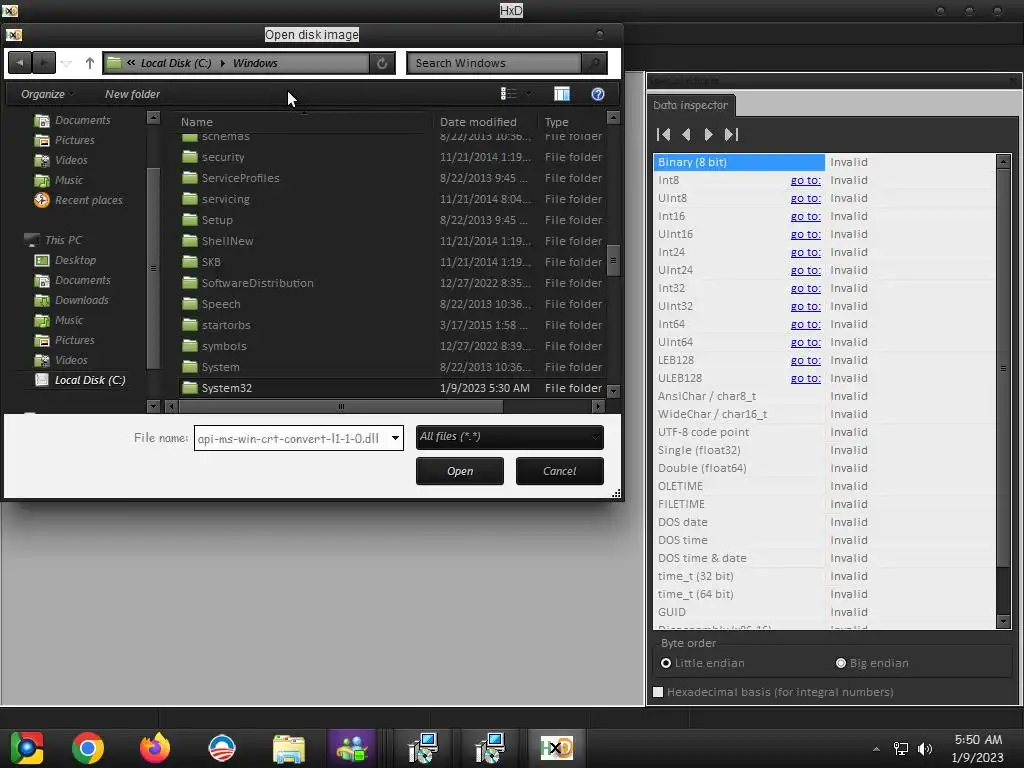Click the Open button

460,471
